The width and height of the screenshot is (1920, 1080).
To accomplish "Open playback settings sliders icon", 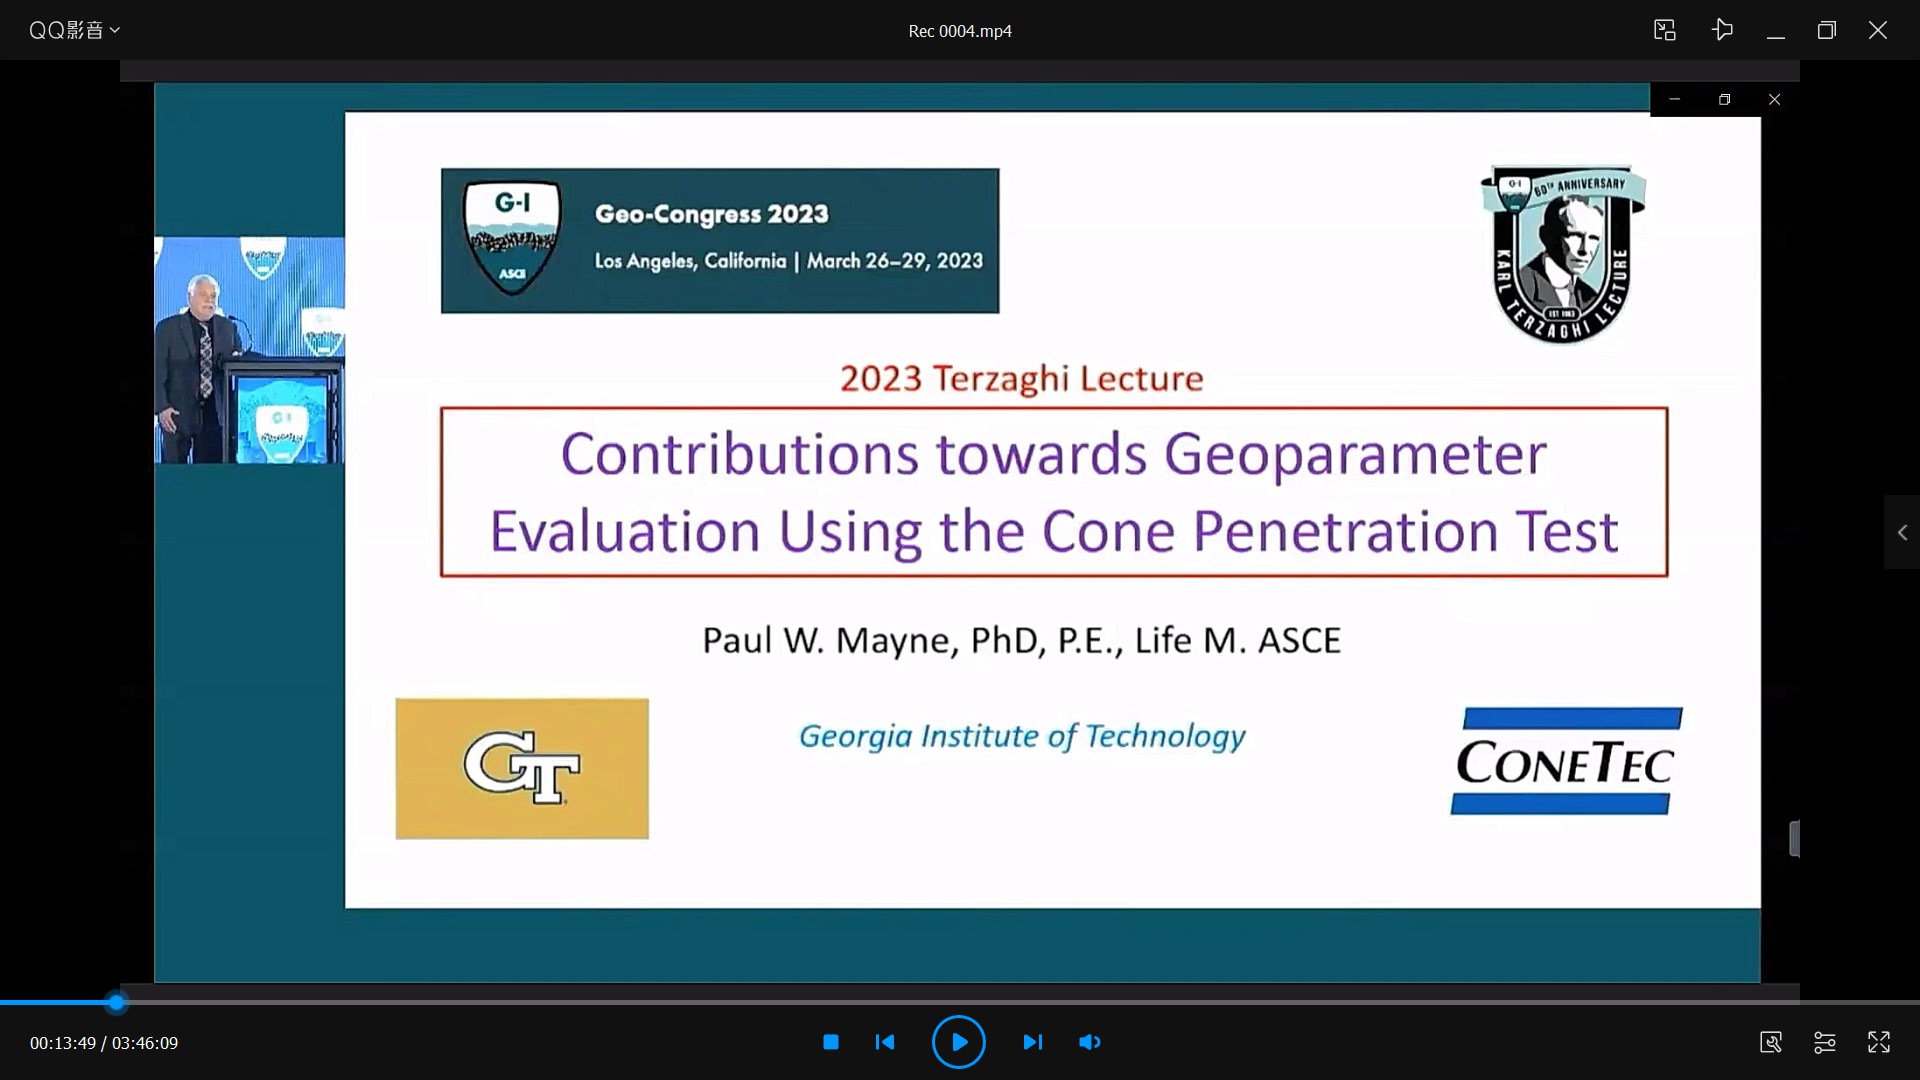I will tap(1824, 1042).
